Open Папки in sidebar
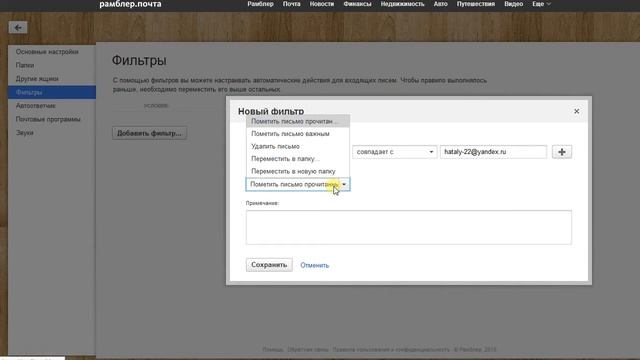The width and height of the screenshot is (640, 360). point(25,65)
